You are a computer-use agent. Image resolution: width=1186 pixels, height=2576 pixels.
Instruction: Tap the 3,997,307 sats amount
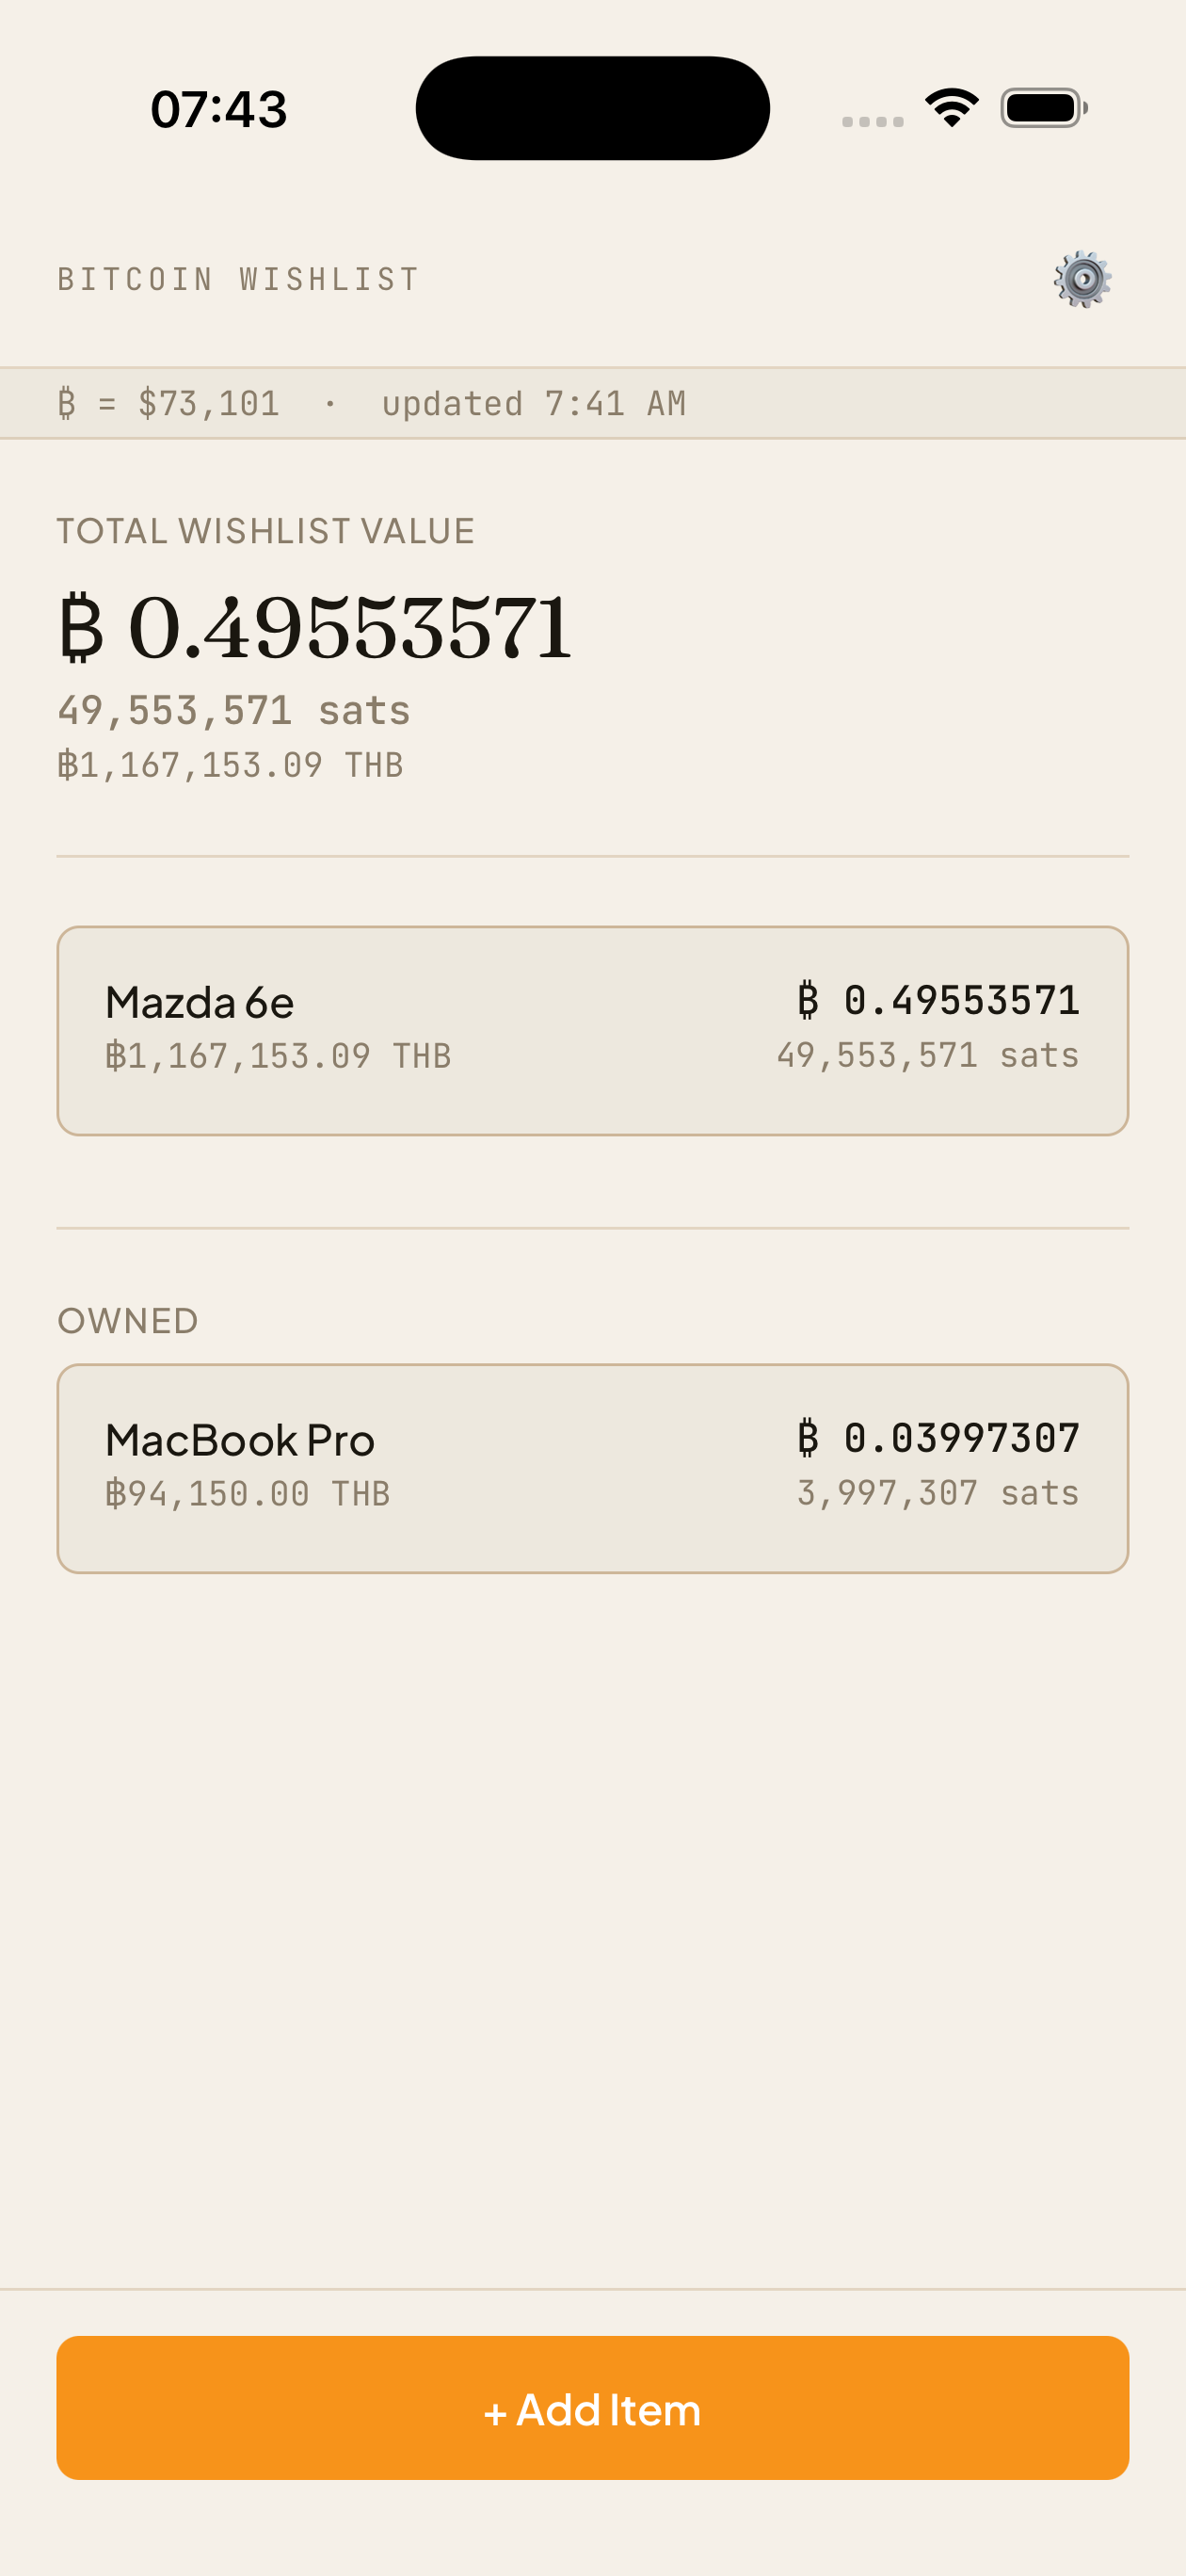(x=937, y=1493)
